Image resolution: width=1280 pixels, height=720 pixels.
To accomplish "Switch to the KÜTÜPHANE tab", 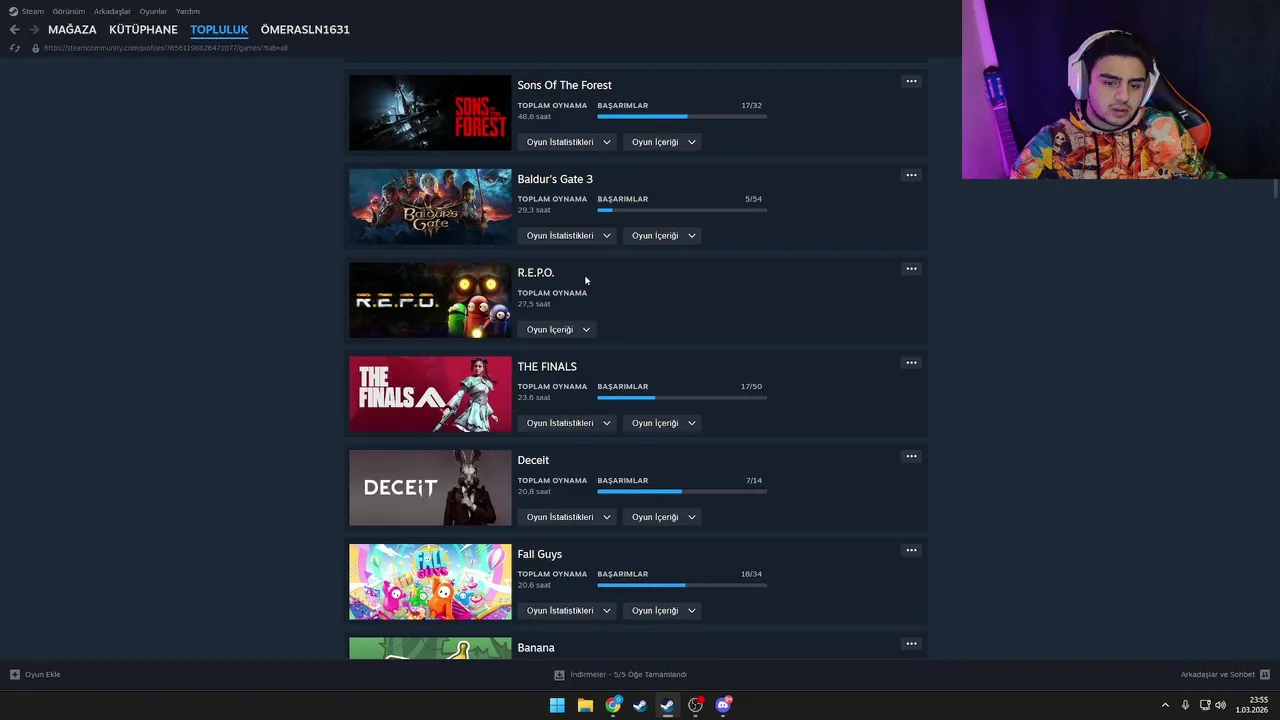I will pos(143,30).
